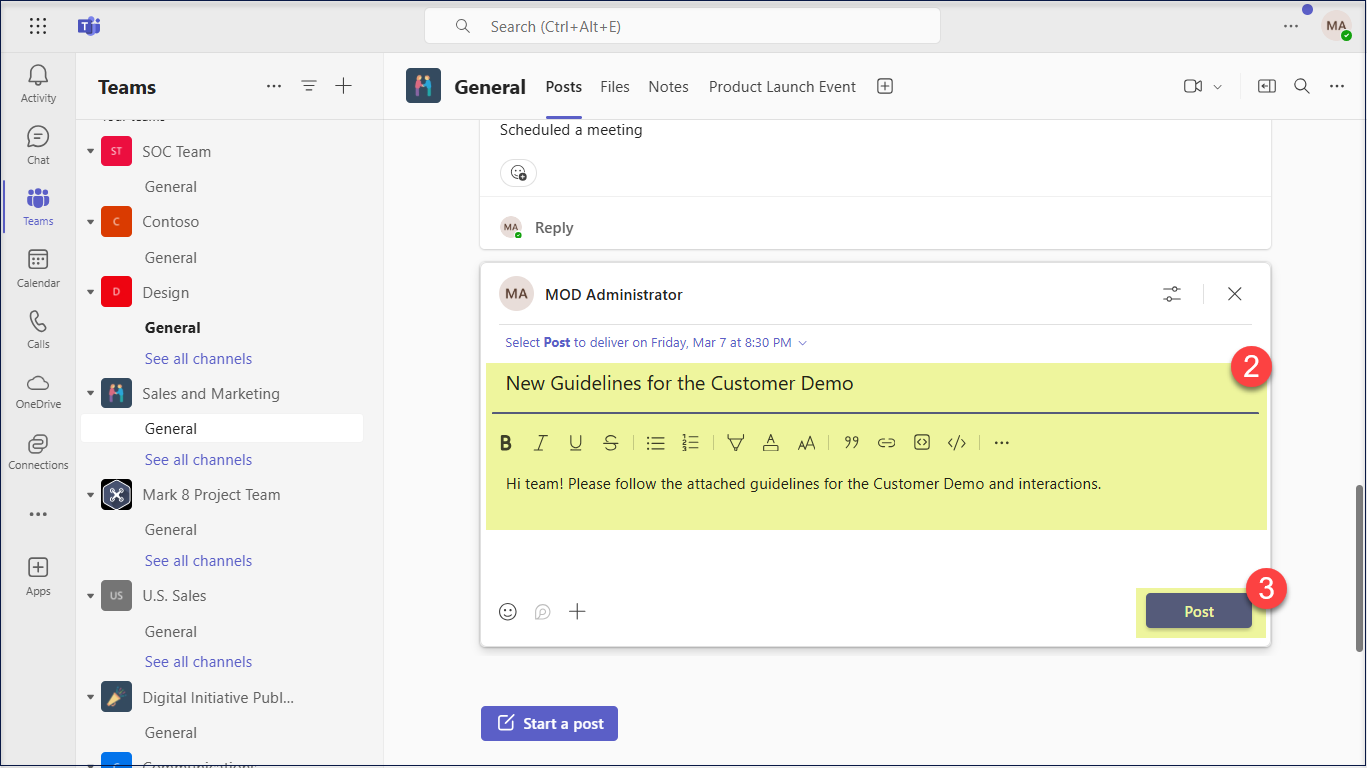Image resolution: width=1367 pixels, height=768 pixels.
Task: Open post settings options icon
Action: pyautogui.click(x=1172, y=294)
